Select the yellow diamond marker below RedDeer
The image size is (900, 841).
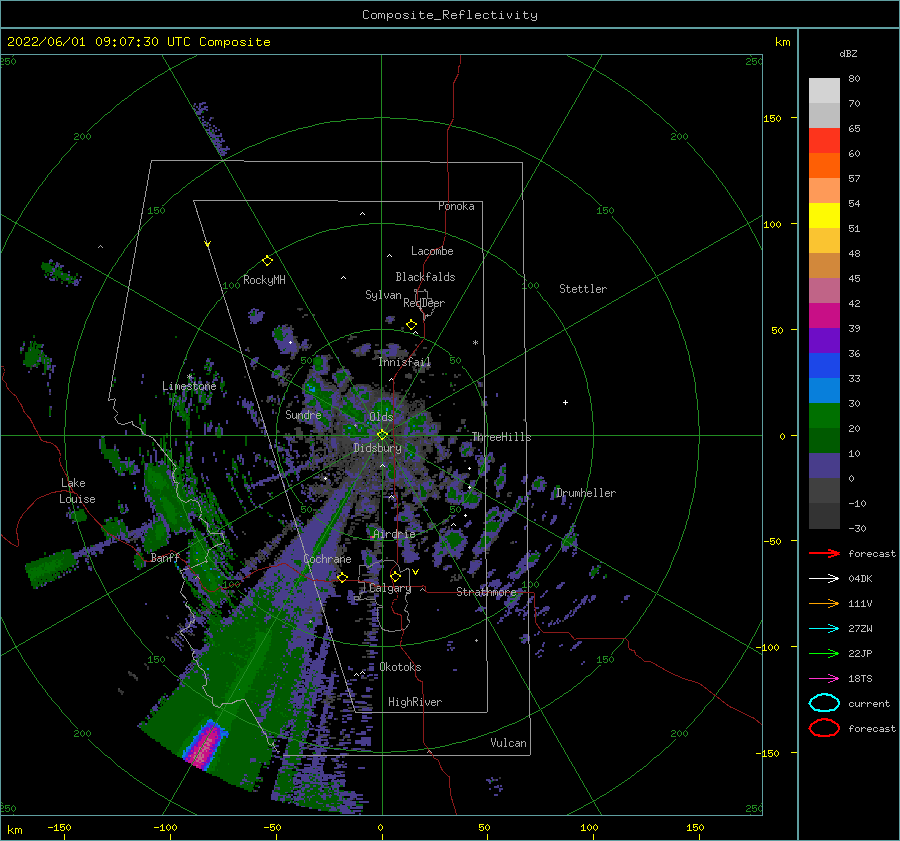[411, 325]
